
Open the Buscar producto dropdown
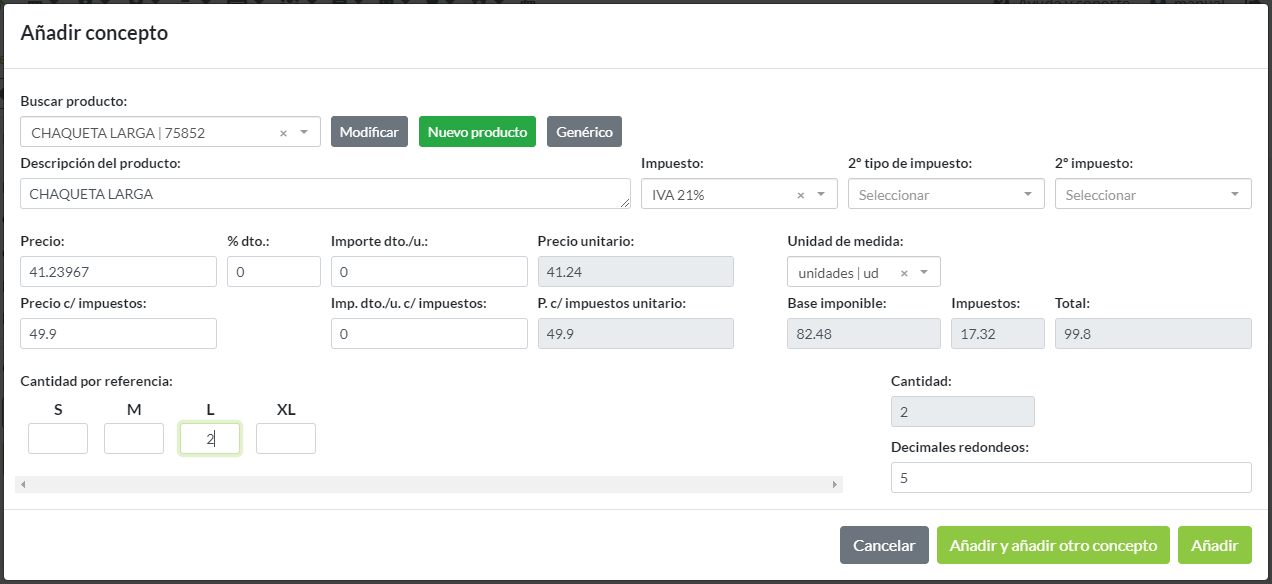coord(304,132)
